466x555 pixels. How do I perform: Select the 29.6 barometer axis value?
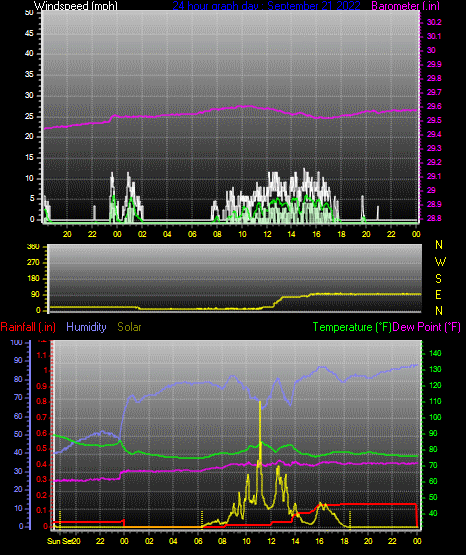tap(434, 107)
